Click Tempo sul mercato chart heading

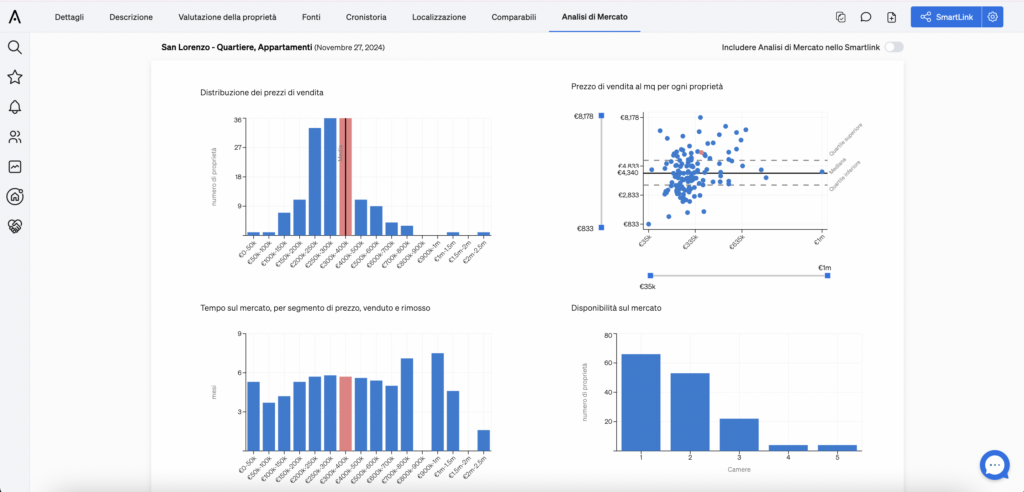pyautogui.click(x=315, y=307)
